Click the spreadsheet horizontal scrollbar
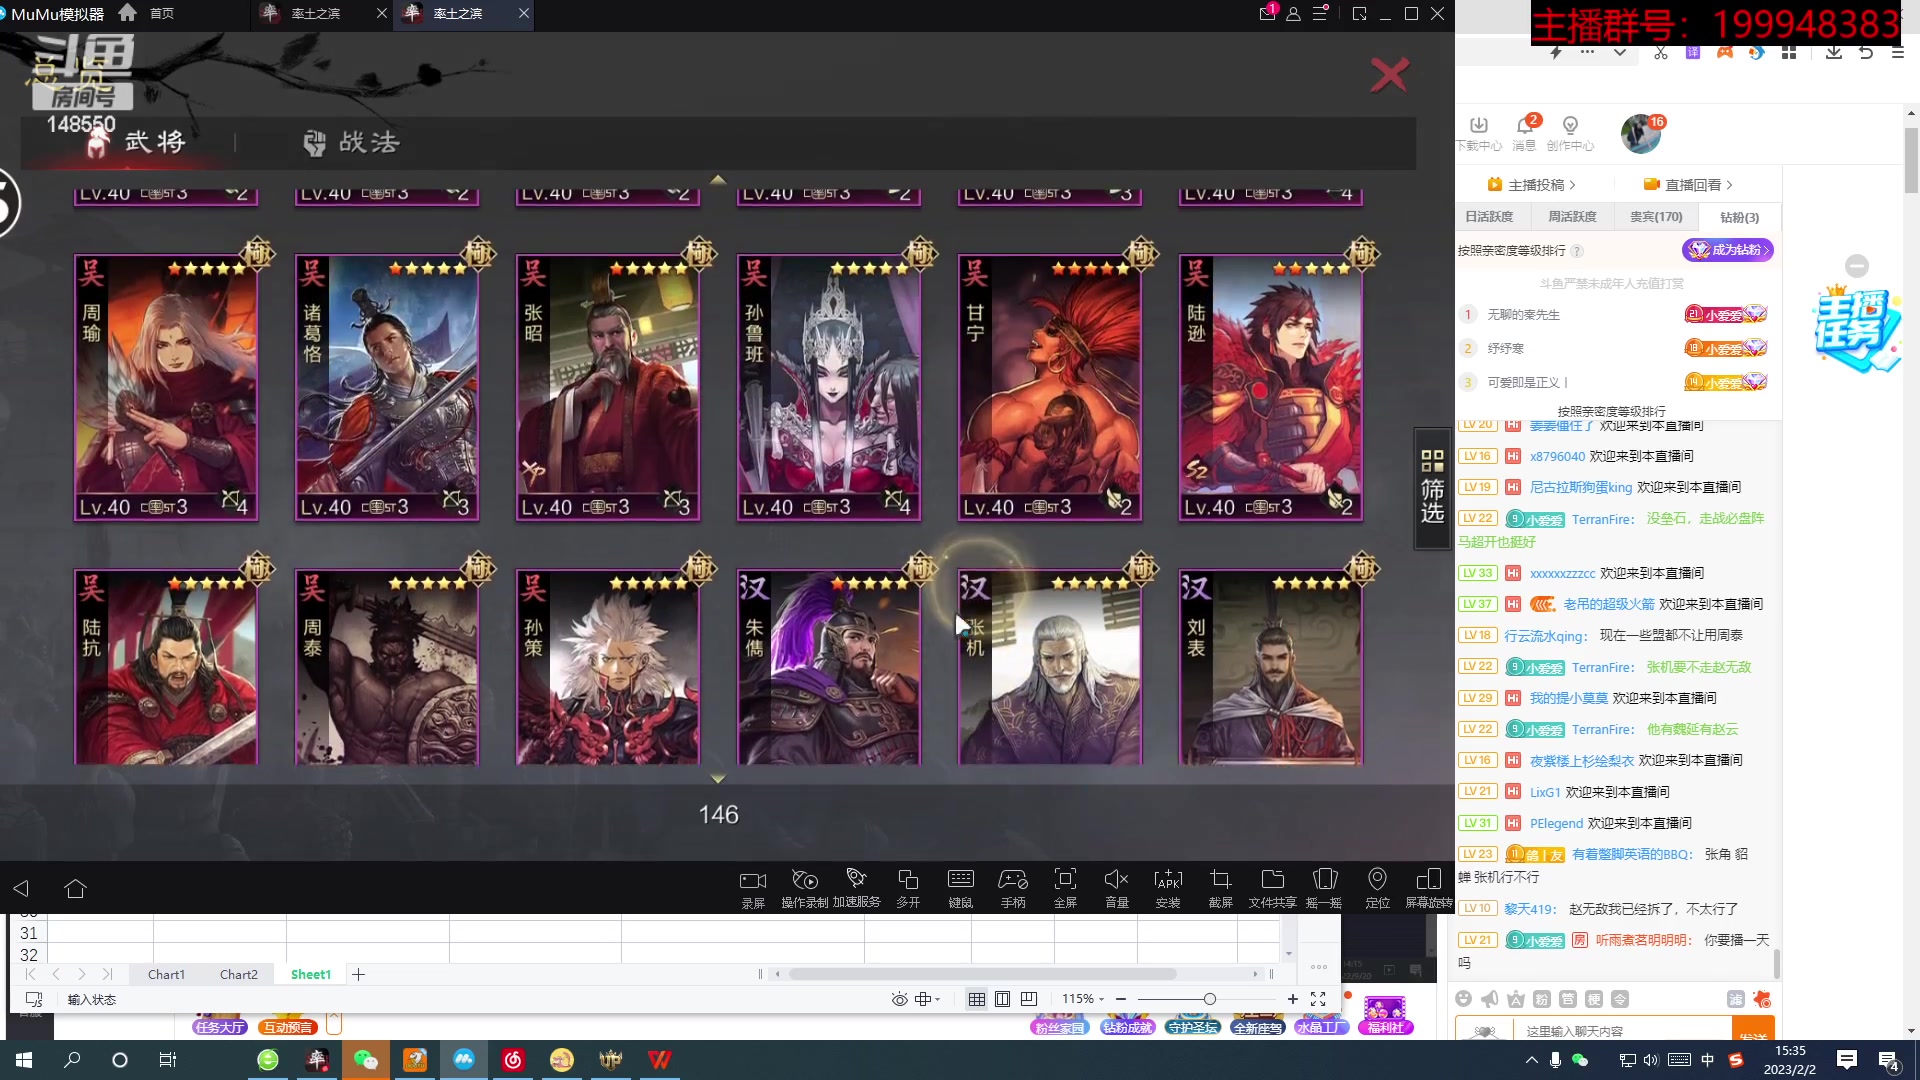 (982, 974)
